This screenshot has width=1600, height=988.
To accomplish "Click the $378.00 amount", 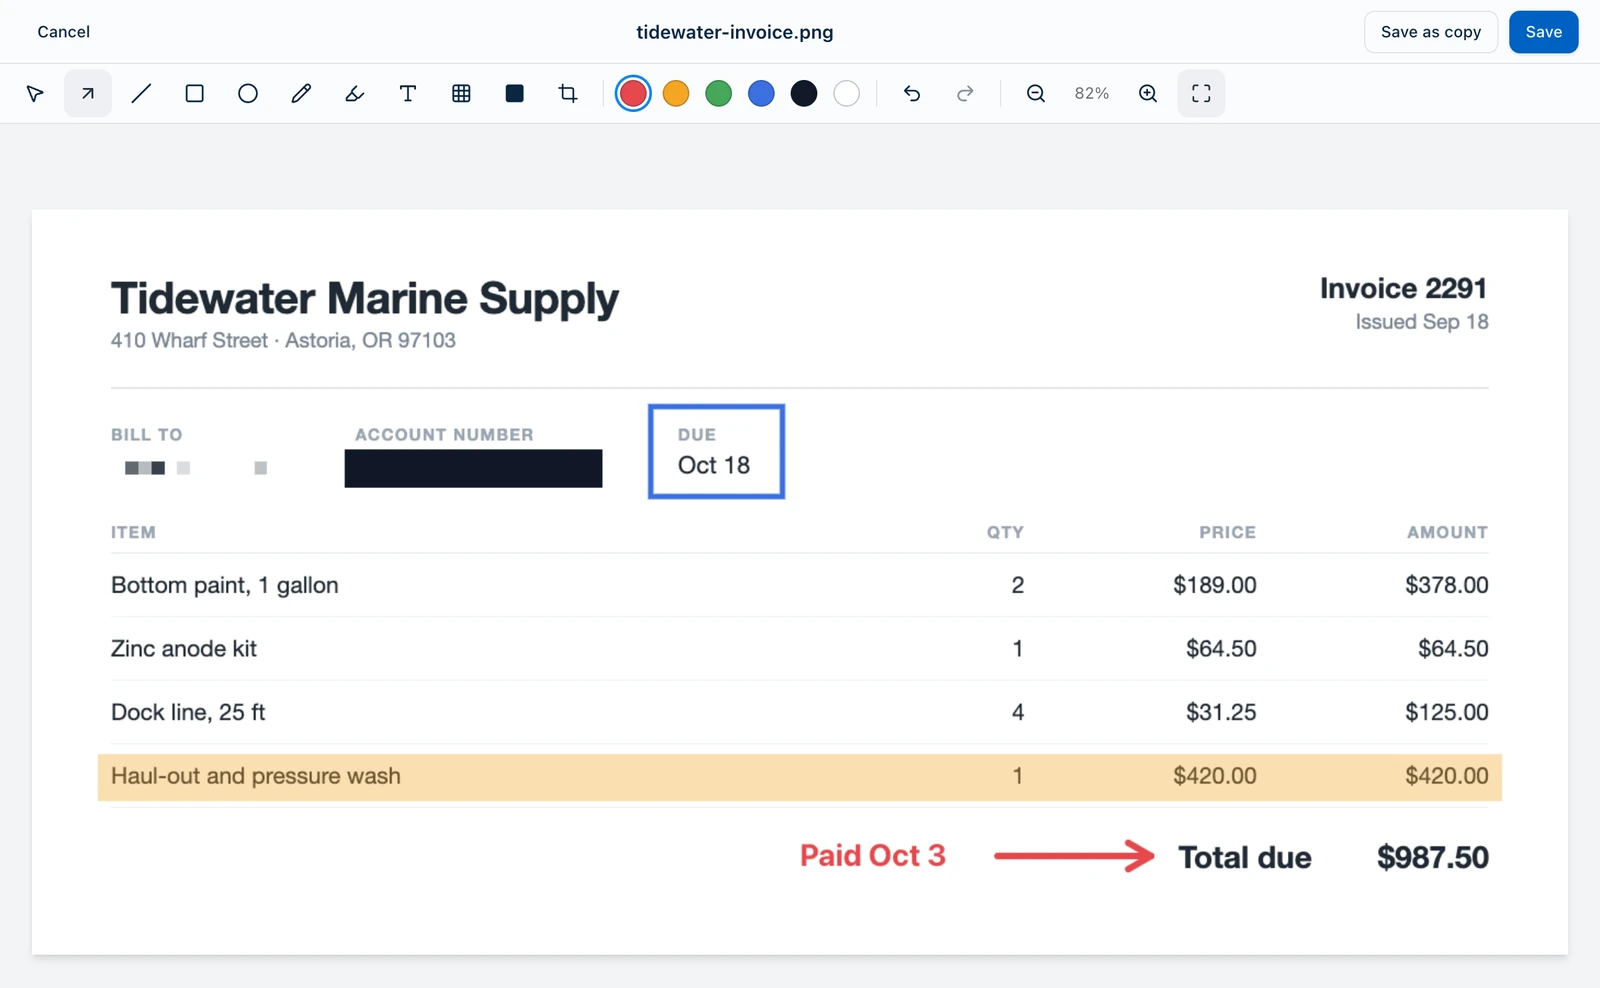I will 1447,585.
